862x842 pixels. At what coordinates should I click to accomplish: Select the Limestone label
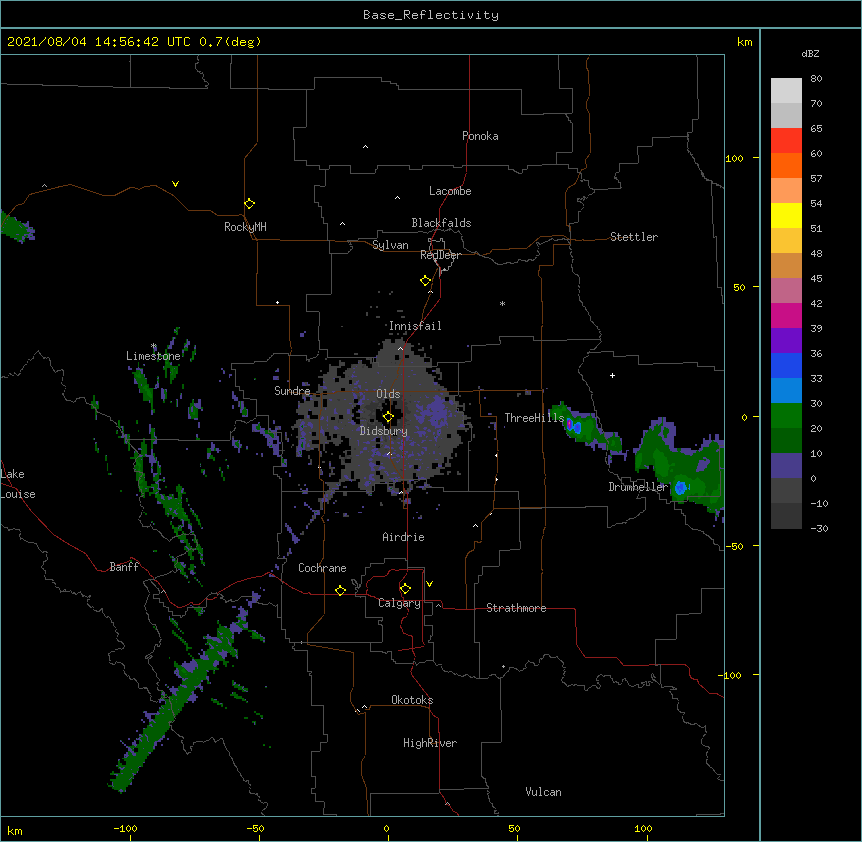click(x=153, y=356)
